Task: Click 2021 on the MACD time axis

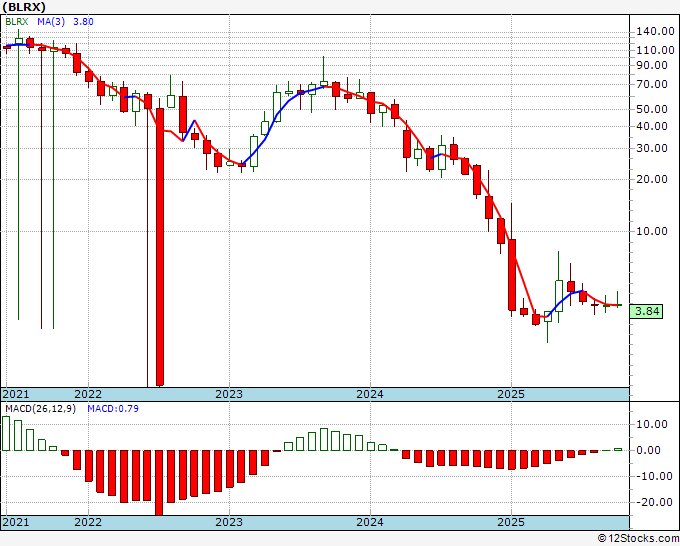Action: click(x=16, y=522)
